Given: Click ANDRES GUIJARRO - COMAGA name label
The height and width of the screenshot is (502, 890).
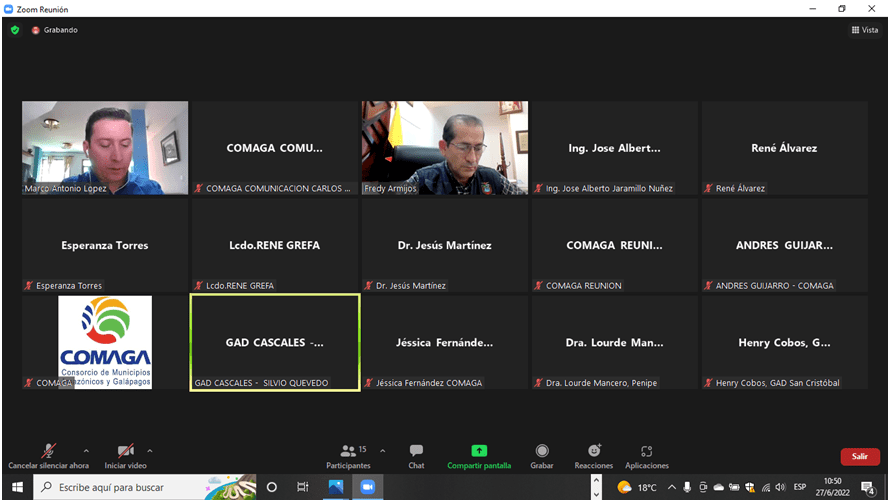Looking at the screenshot, I should [x=774, y=286].
